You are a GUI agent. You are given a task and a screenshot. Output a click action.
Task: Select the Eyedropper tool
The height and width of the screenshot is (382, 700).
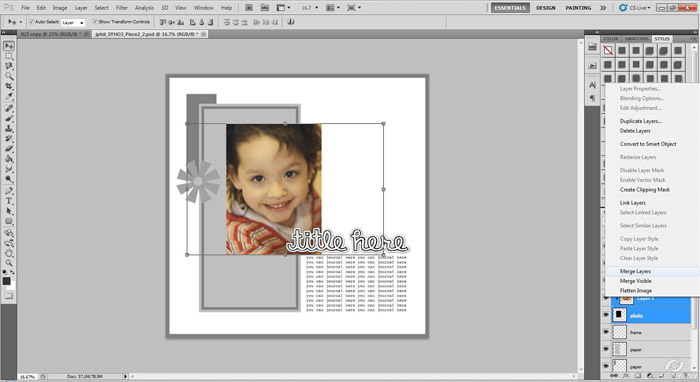[8, 96]
